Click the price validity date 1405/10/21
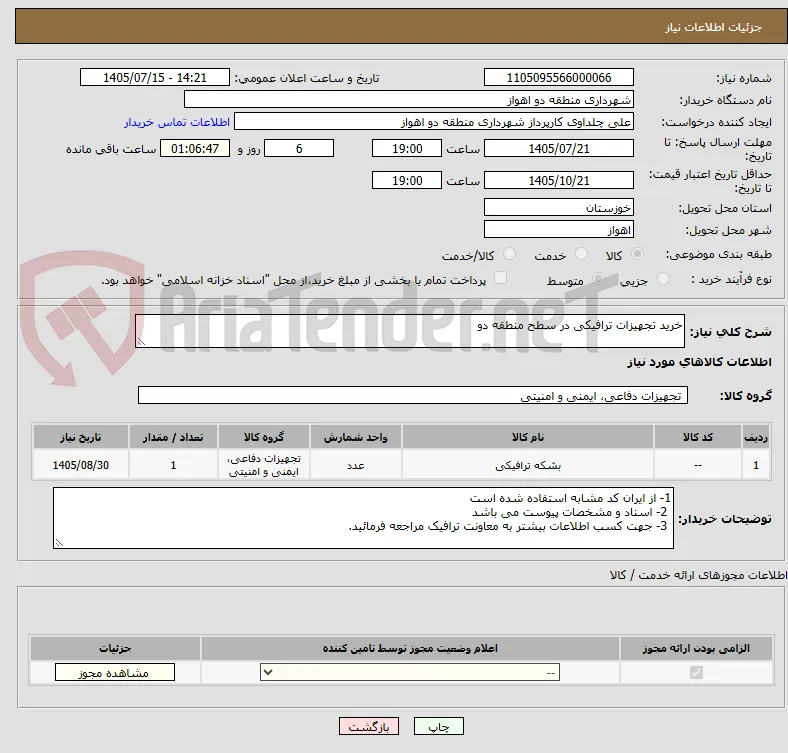The height and width of the screenshot is (753, 788). [558, 180]
